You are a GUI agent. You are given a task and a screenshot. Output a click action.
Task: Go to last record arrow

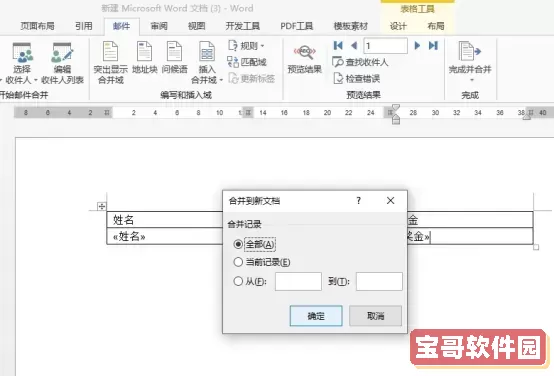coord(433,46)
